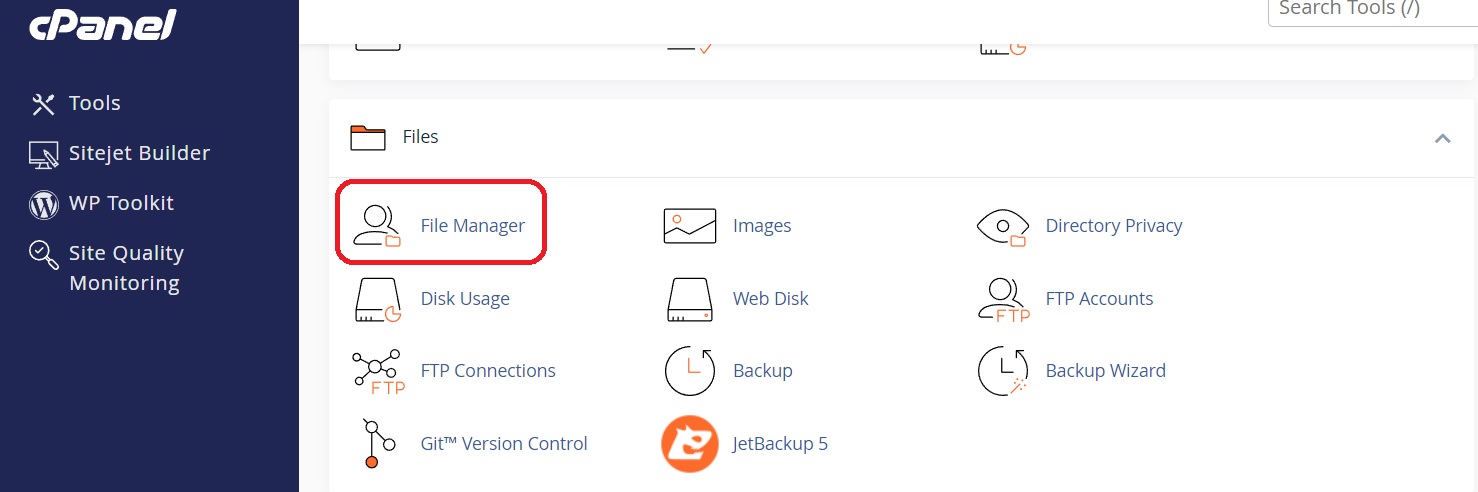Screen dimensions: 1478x492
Task: Launch the Backup Wizard icon
Action: (x=1003, y=371)
